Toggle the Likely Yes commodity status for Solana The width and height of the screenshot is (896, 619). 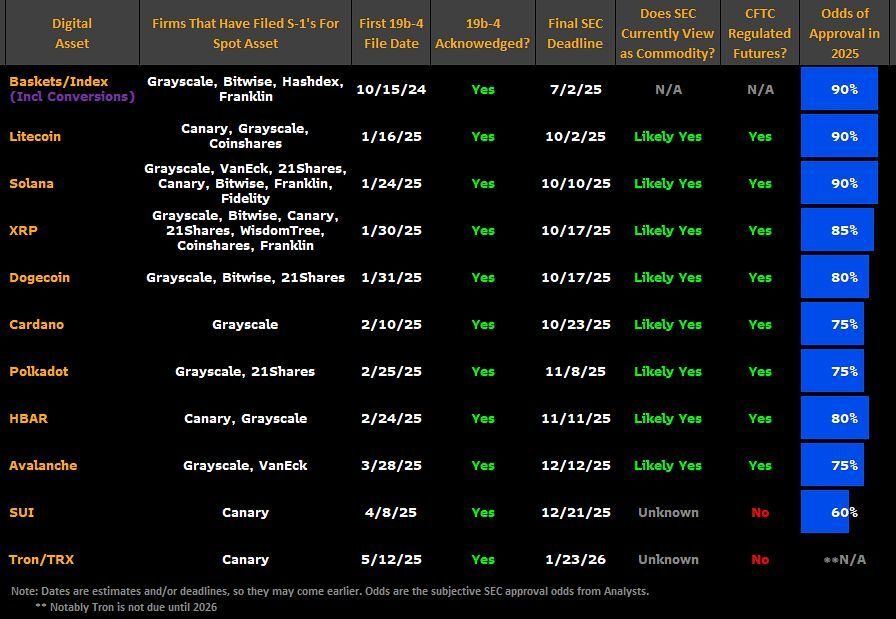(x=667, y=183)
